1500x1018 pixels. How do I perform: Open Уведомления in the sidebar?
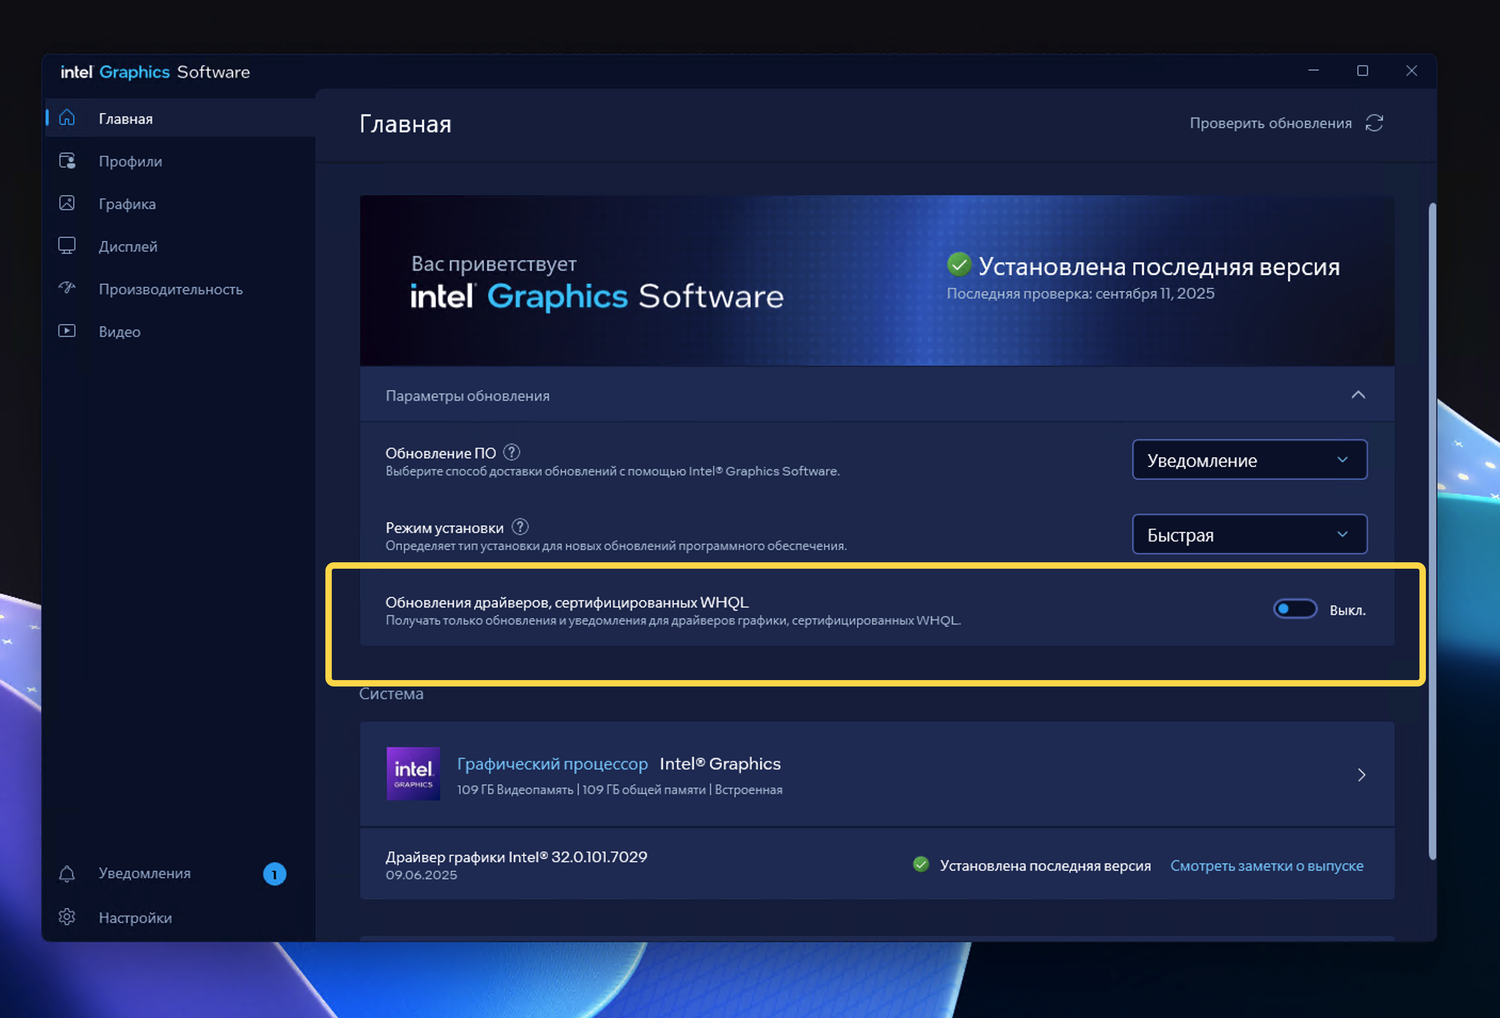(x=181, y=874)
